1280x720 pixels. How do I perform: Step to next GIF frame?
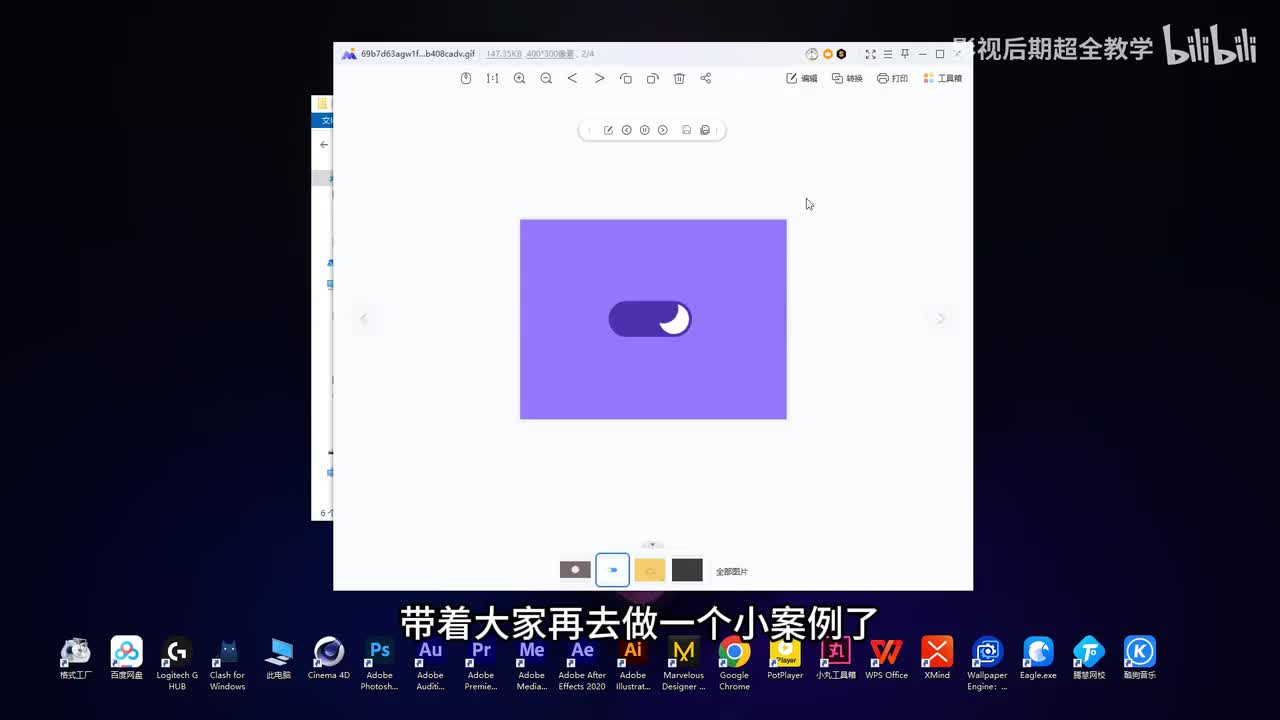pyautogui.click(x=662, y=130)
